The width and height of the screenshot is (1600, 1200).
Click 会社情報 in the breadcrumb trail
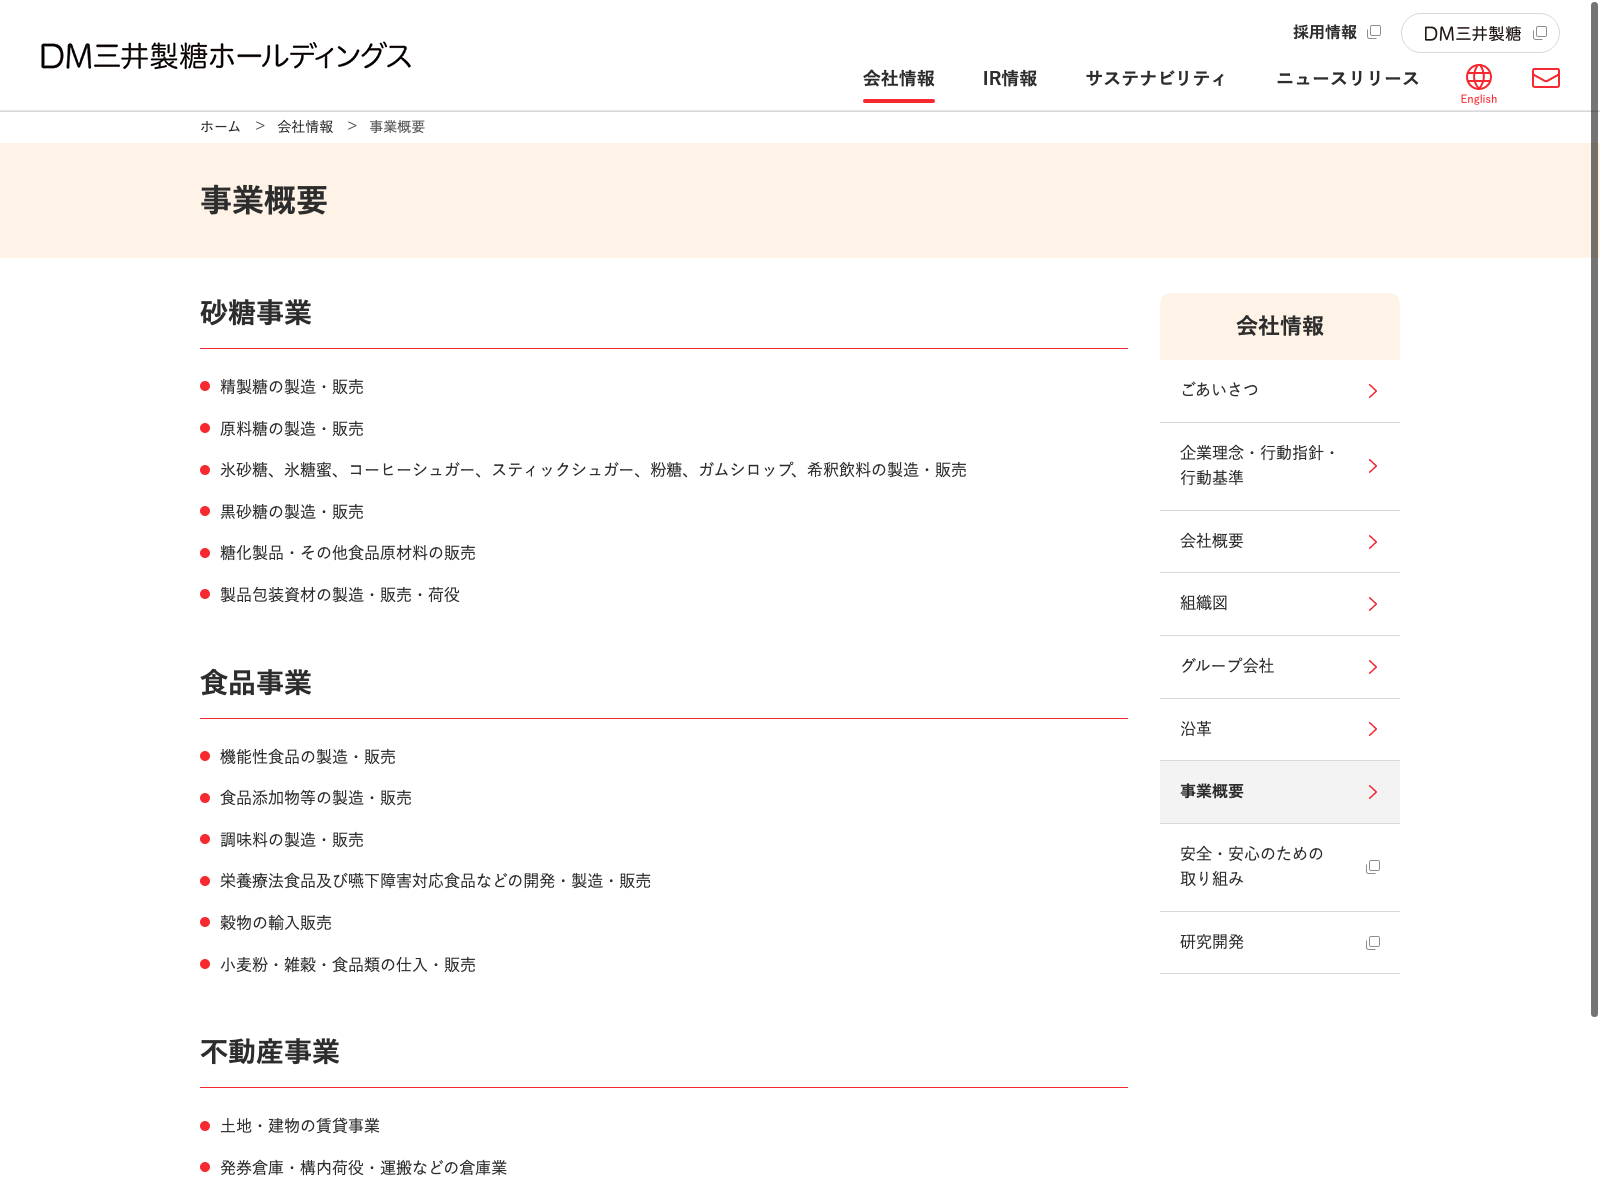pos(305,127)
